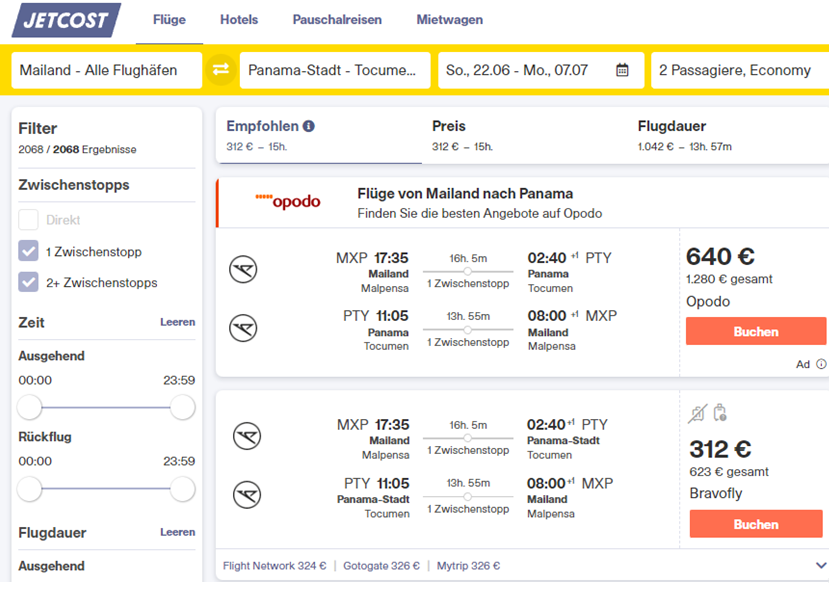Book the 312 € Bravofly offer
This screenshot has width=829, height=595.
tap(756, 524)
